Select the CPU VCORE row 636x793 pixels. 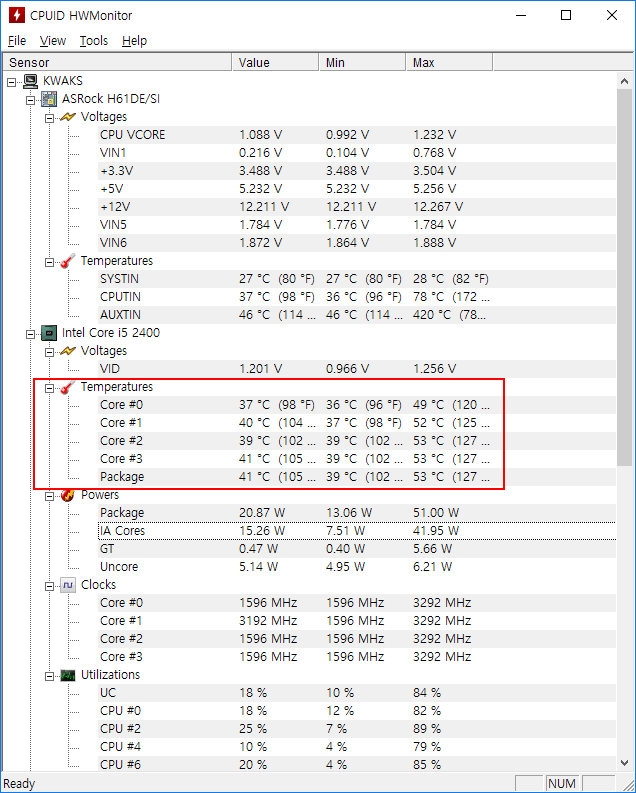pyautogui.click(x=357, y=135)
